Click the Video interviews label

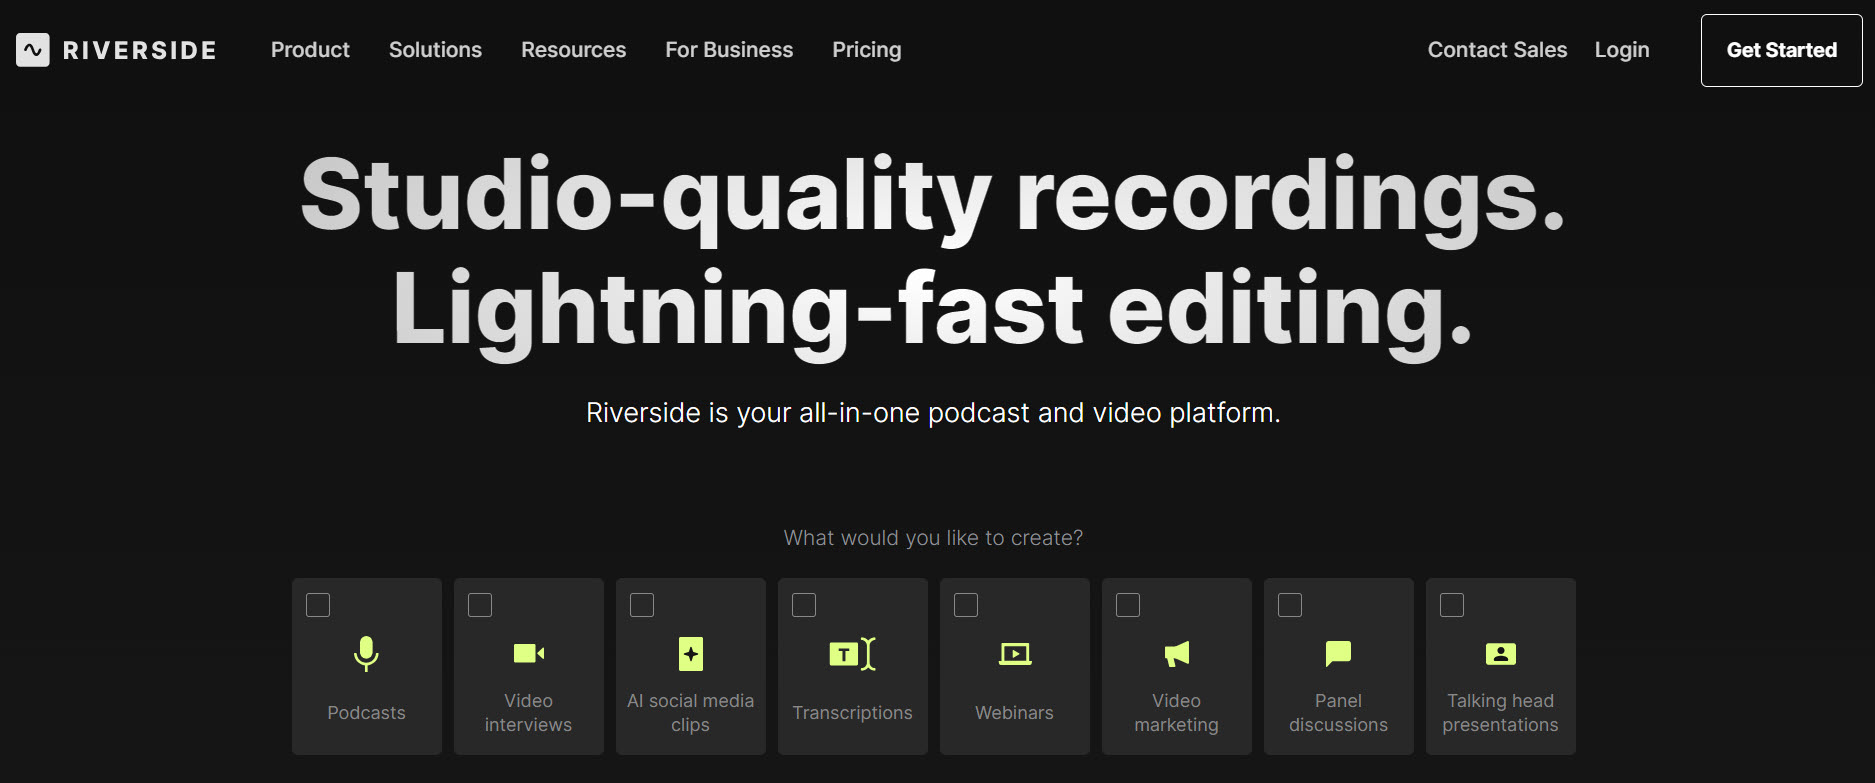coord(529,713)
